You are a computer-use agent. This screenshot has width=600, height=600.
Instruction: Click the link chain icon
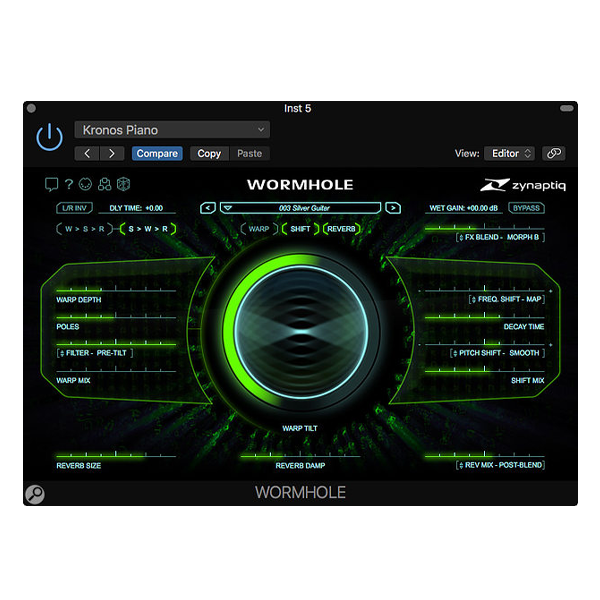coord(554,153)
